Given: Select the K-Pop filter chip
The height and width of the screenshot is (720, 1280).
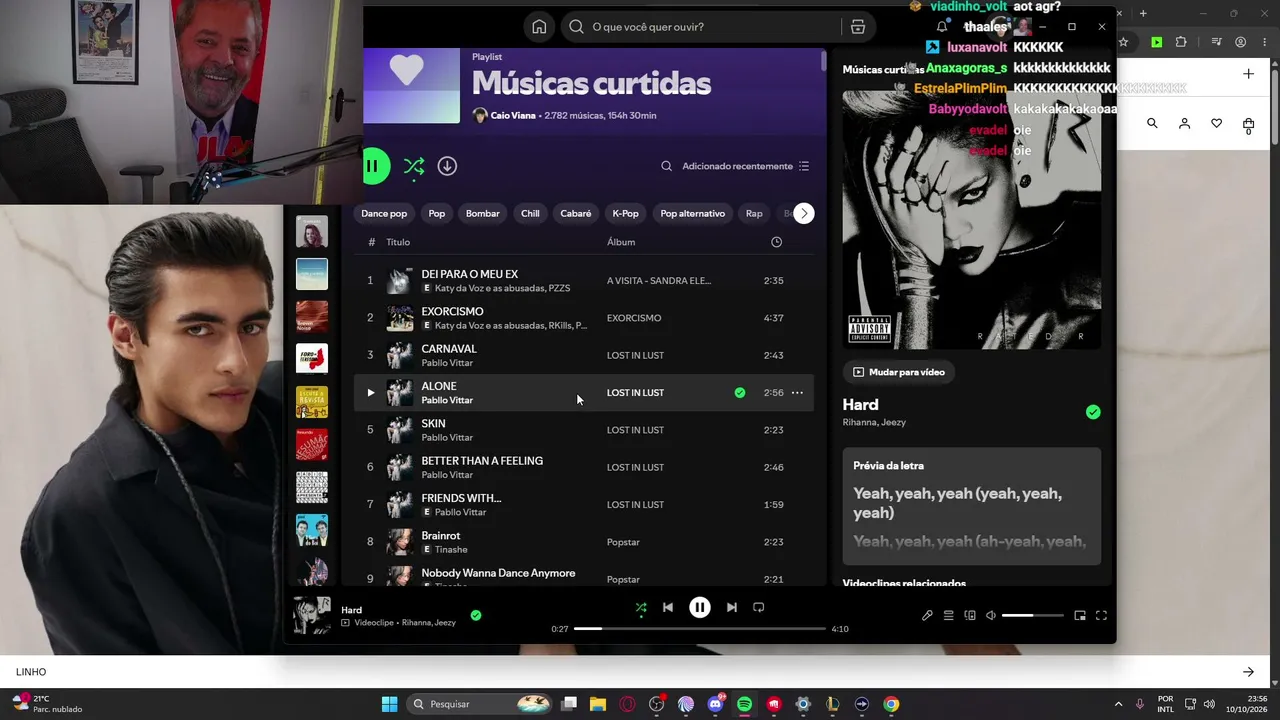Looking at the screenshot, I should 625,213.
